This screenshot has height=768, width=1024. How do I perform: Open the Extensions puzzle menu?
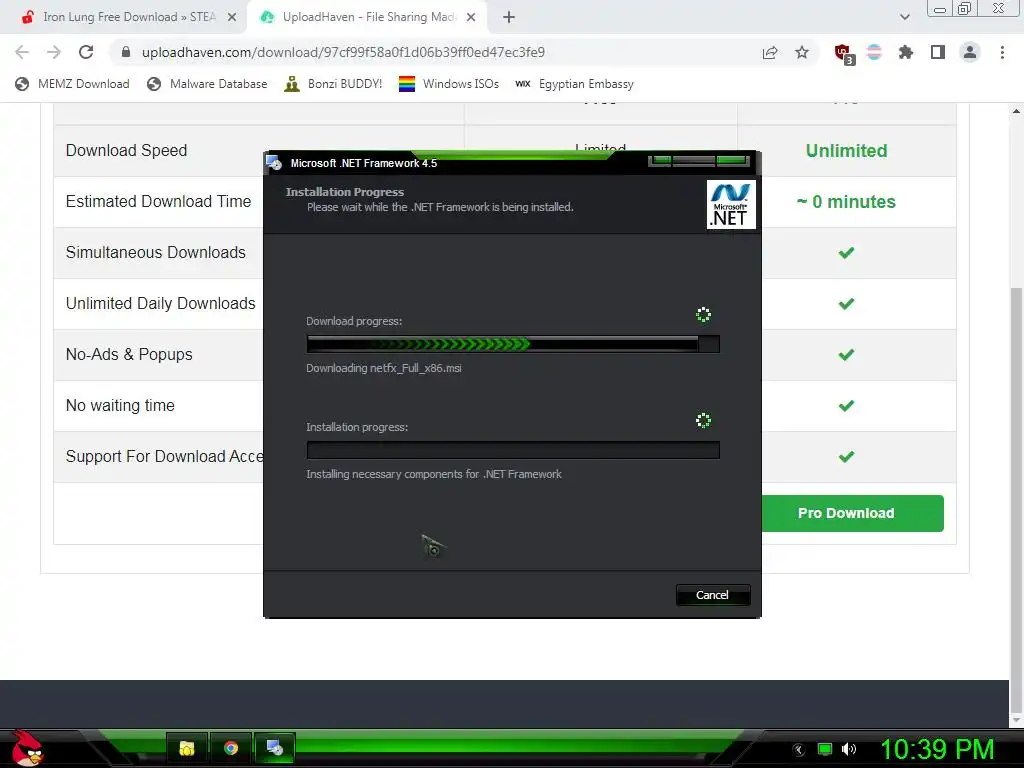(906, 52)
